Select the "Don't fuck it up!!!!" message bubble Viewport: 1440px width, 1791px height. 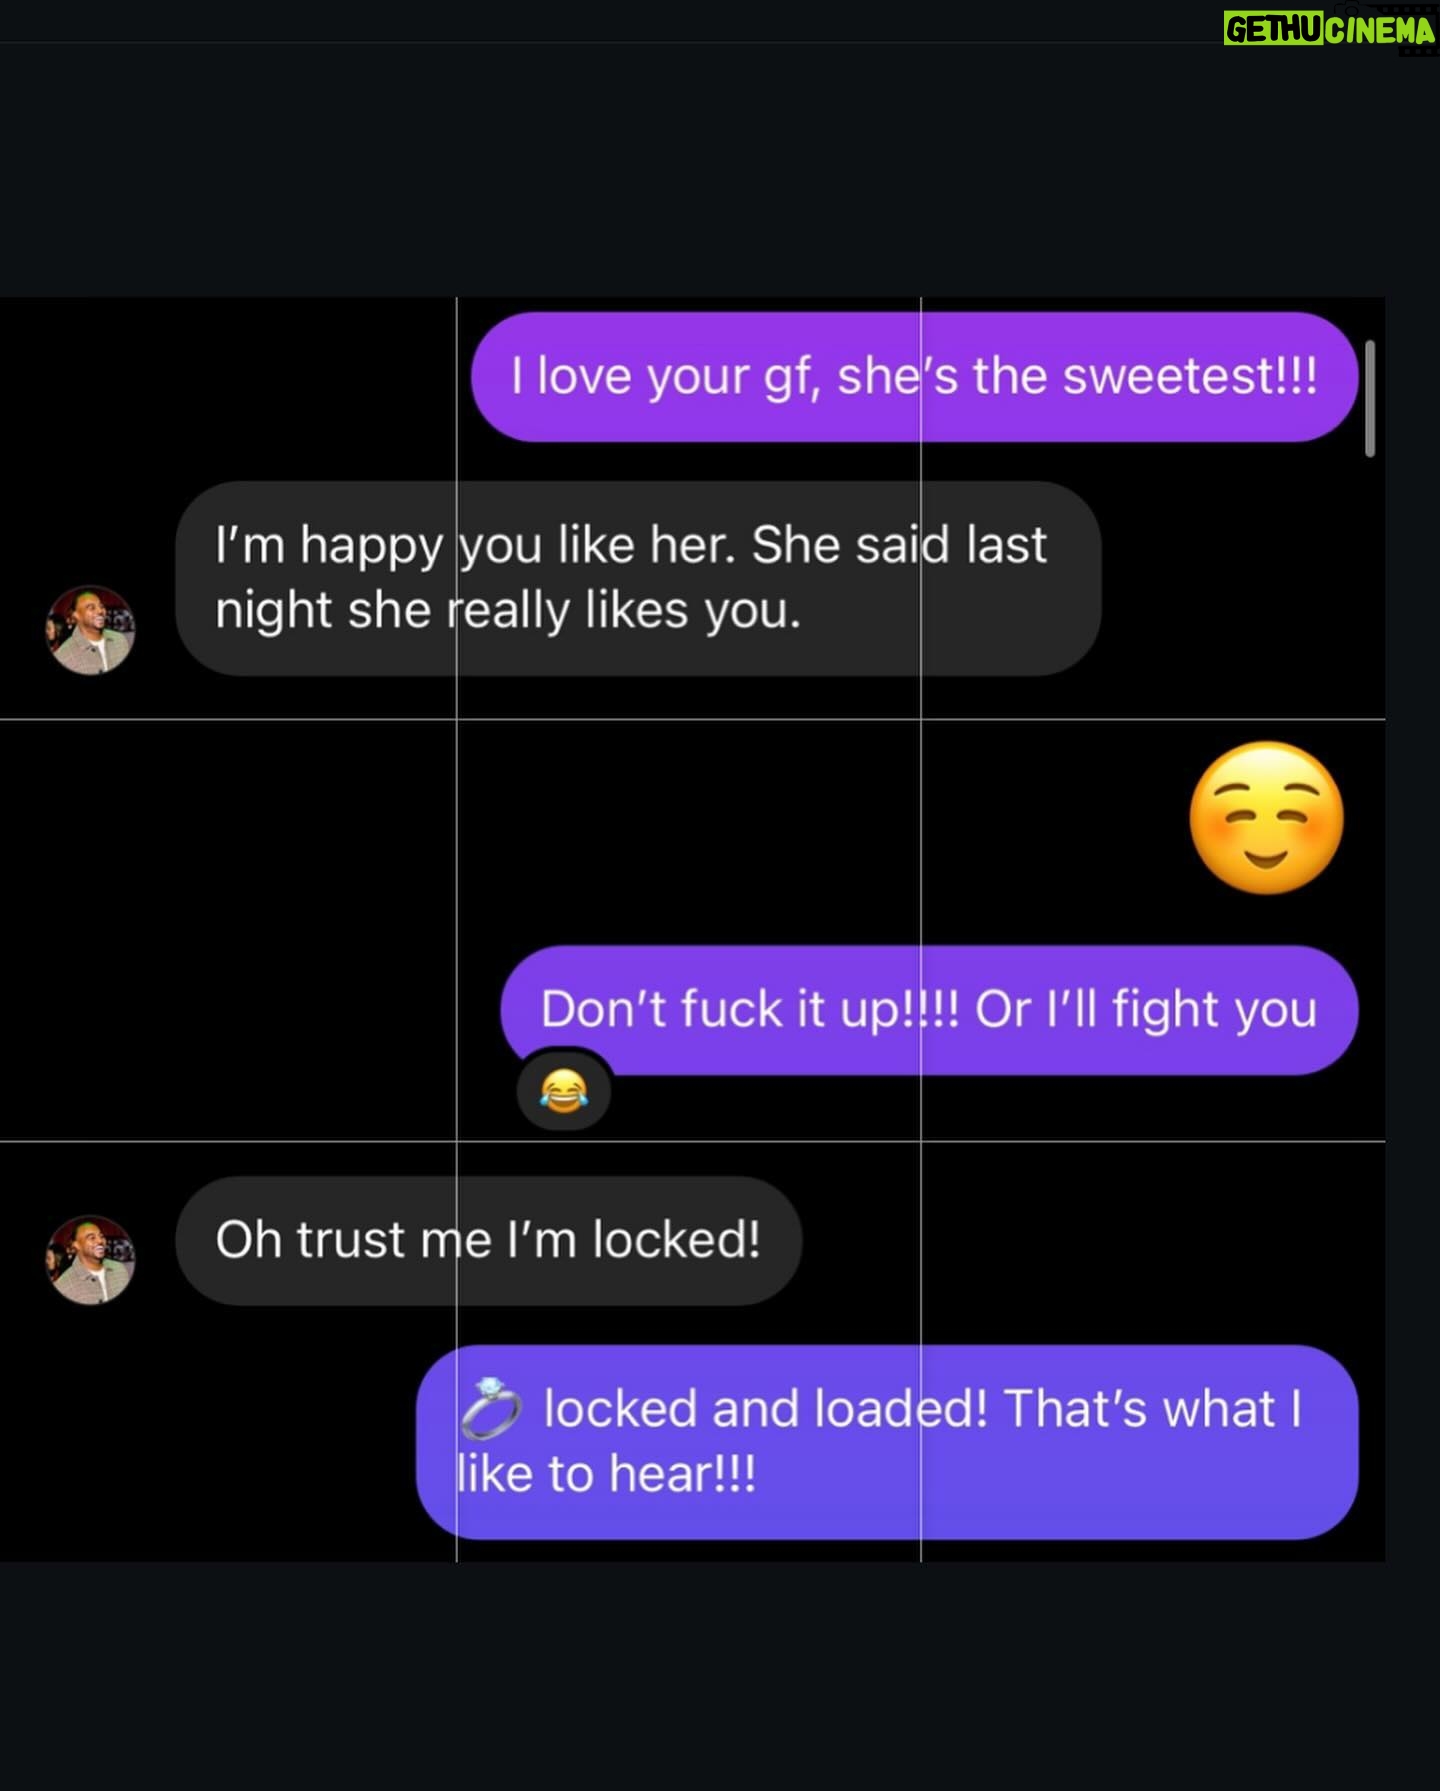click(x=929, y=1010)
